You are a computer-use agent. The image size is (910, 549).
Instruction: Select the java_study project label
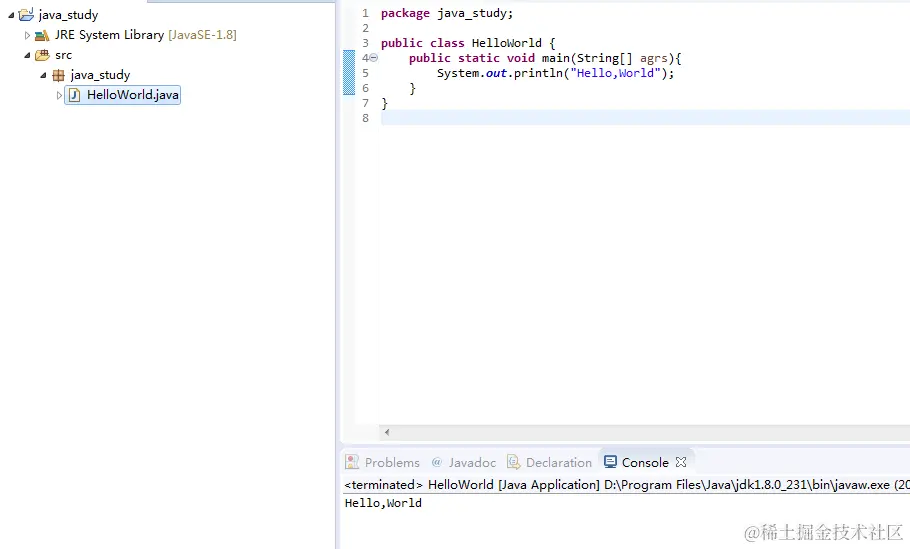point(68,15)
